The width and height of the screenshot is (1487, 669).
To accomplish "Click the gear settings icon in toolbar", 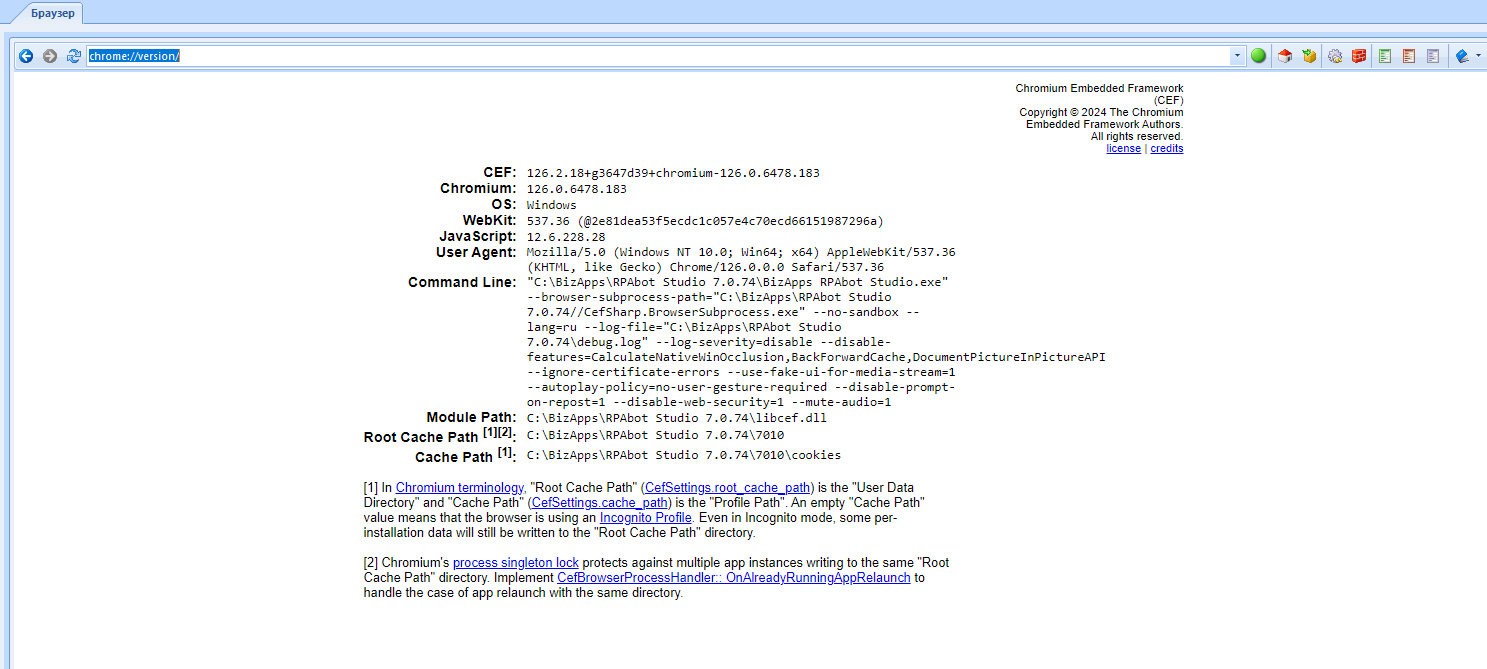I will [x=1335, y=56].
